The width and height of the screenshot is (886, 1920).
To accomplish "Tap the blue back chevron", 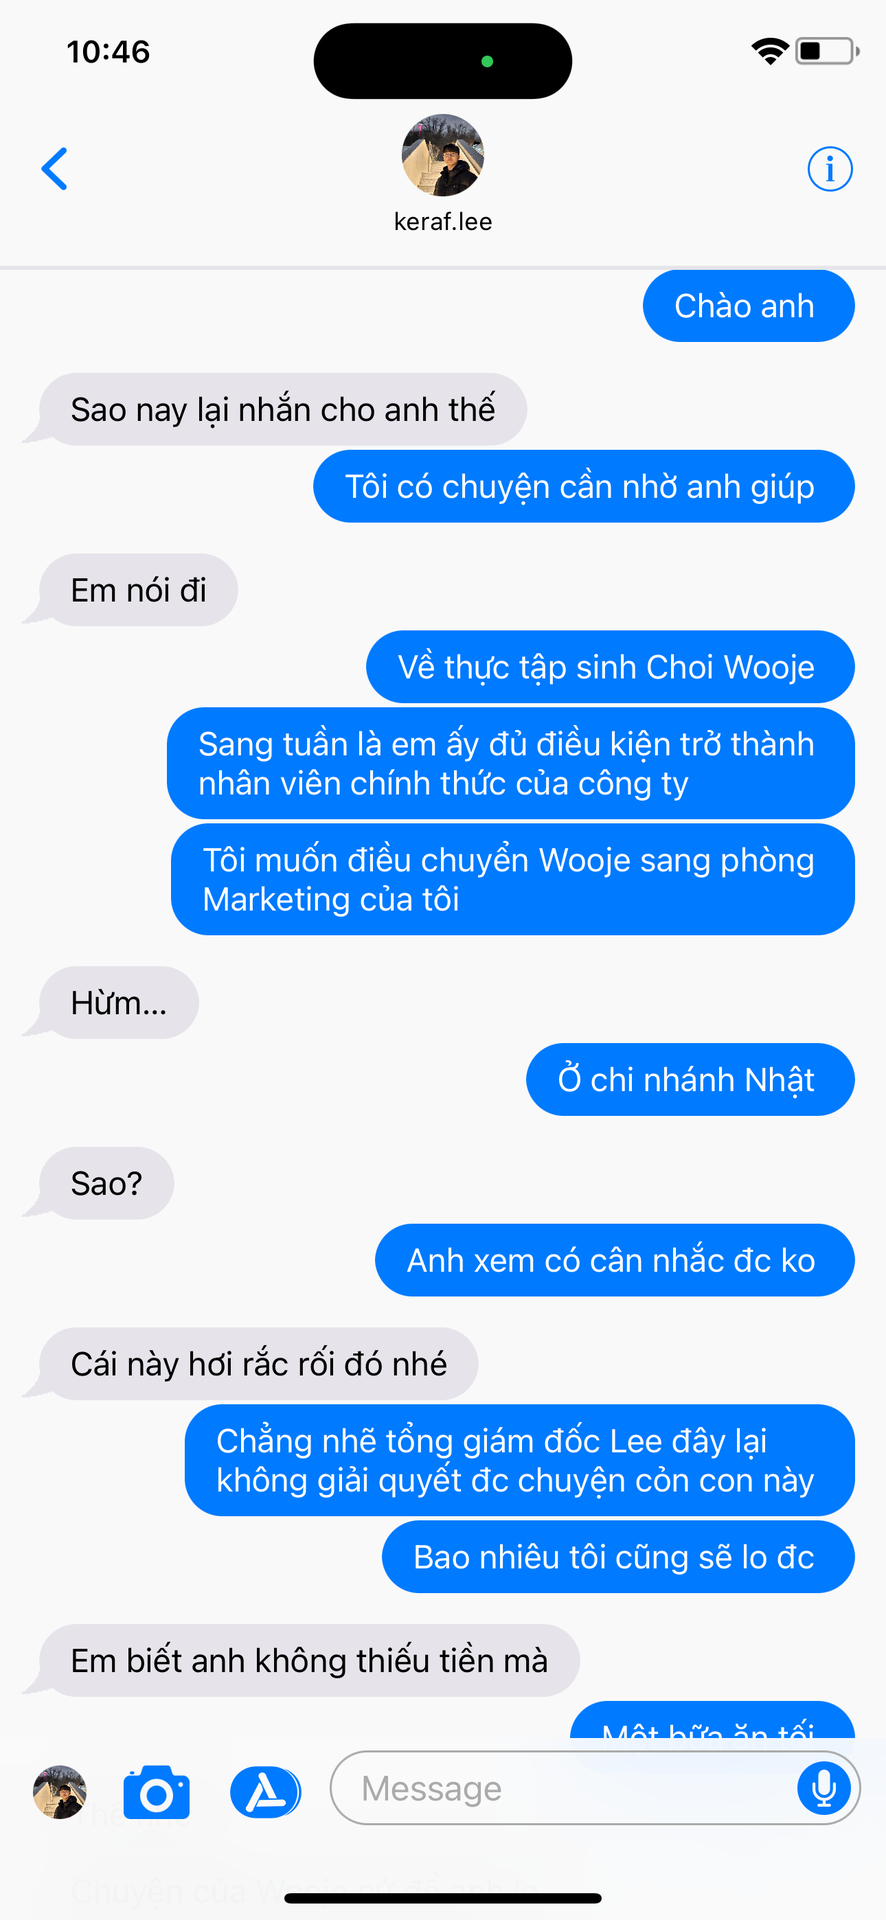I will coord(55,169).
